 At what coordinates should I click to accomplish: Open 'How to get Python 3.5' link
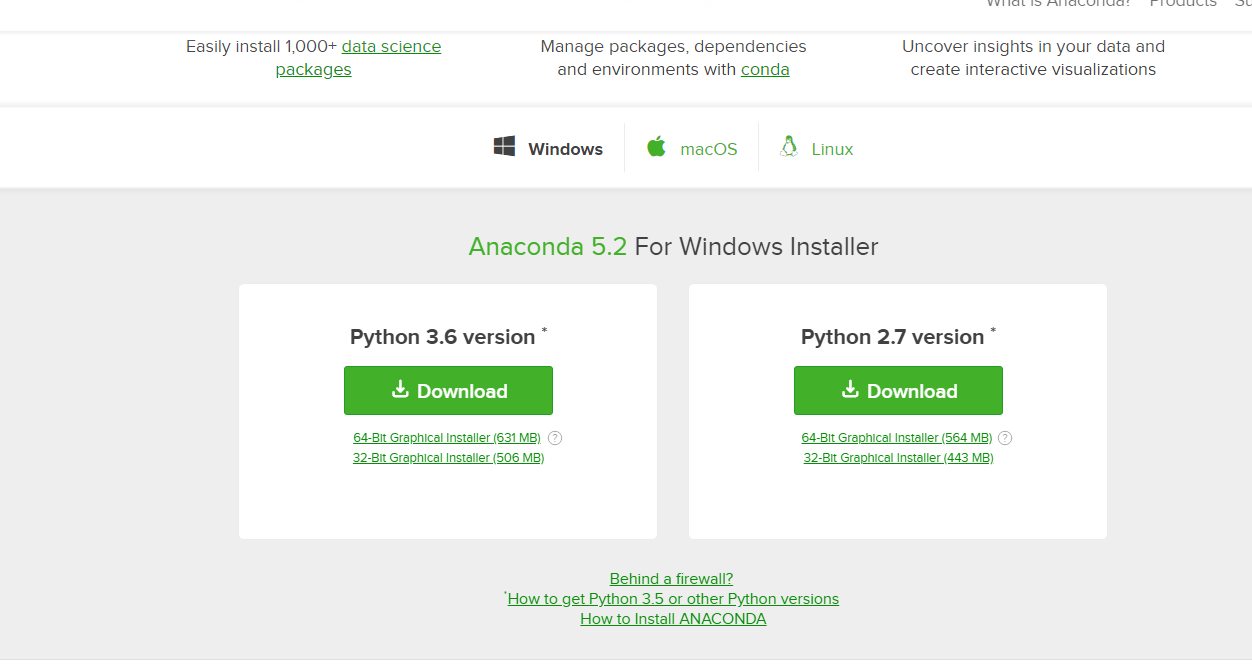[x=673, y=599]
